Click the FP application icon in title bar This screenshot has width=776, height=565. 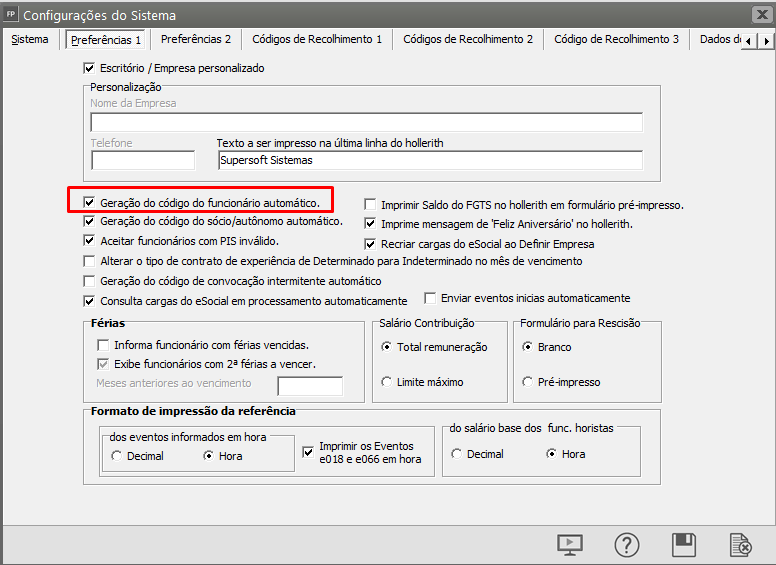point(11,14)
